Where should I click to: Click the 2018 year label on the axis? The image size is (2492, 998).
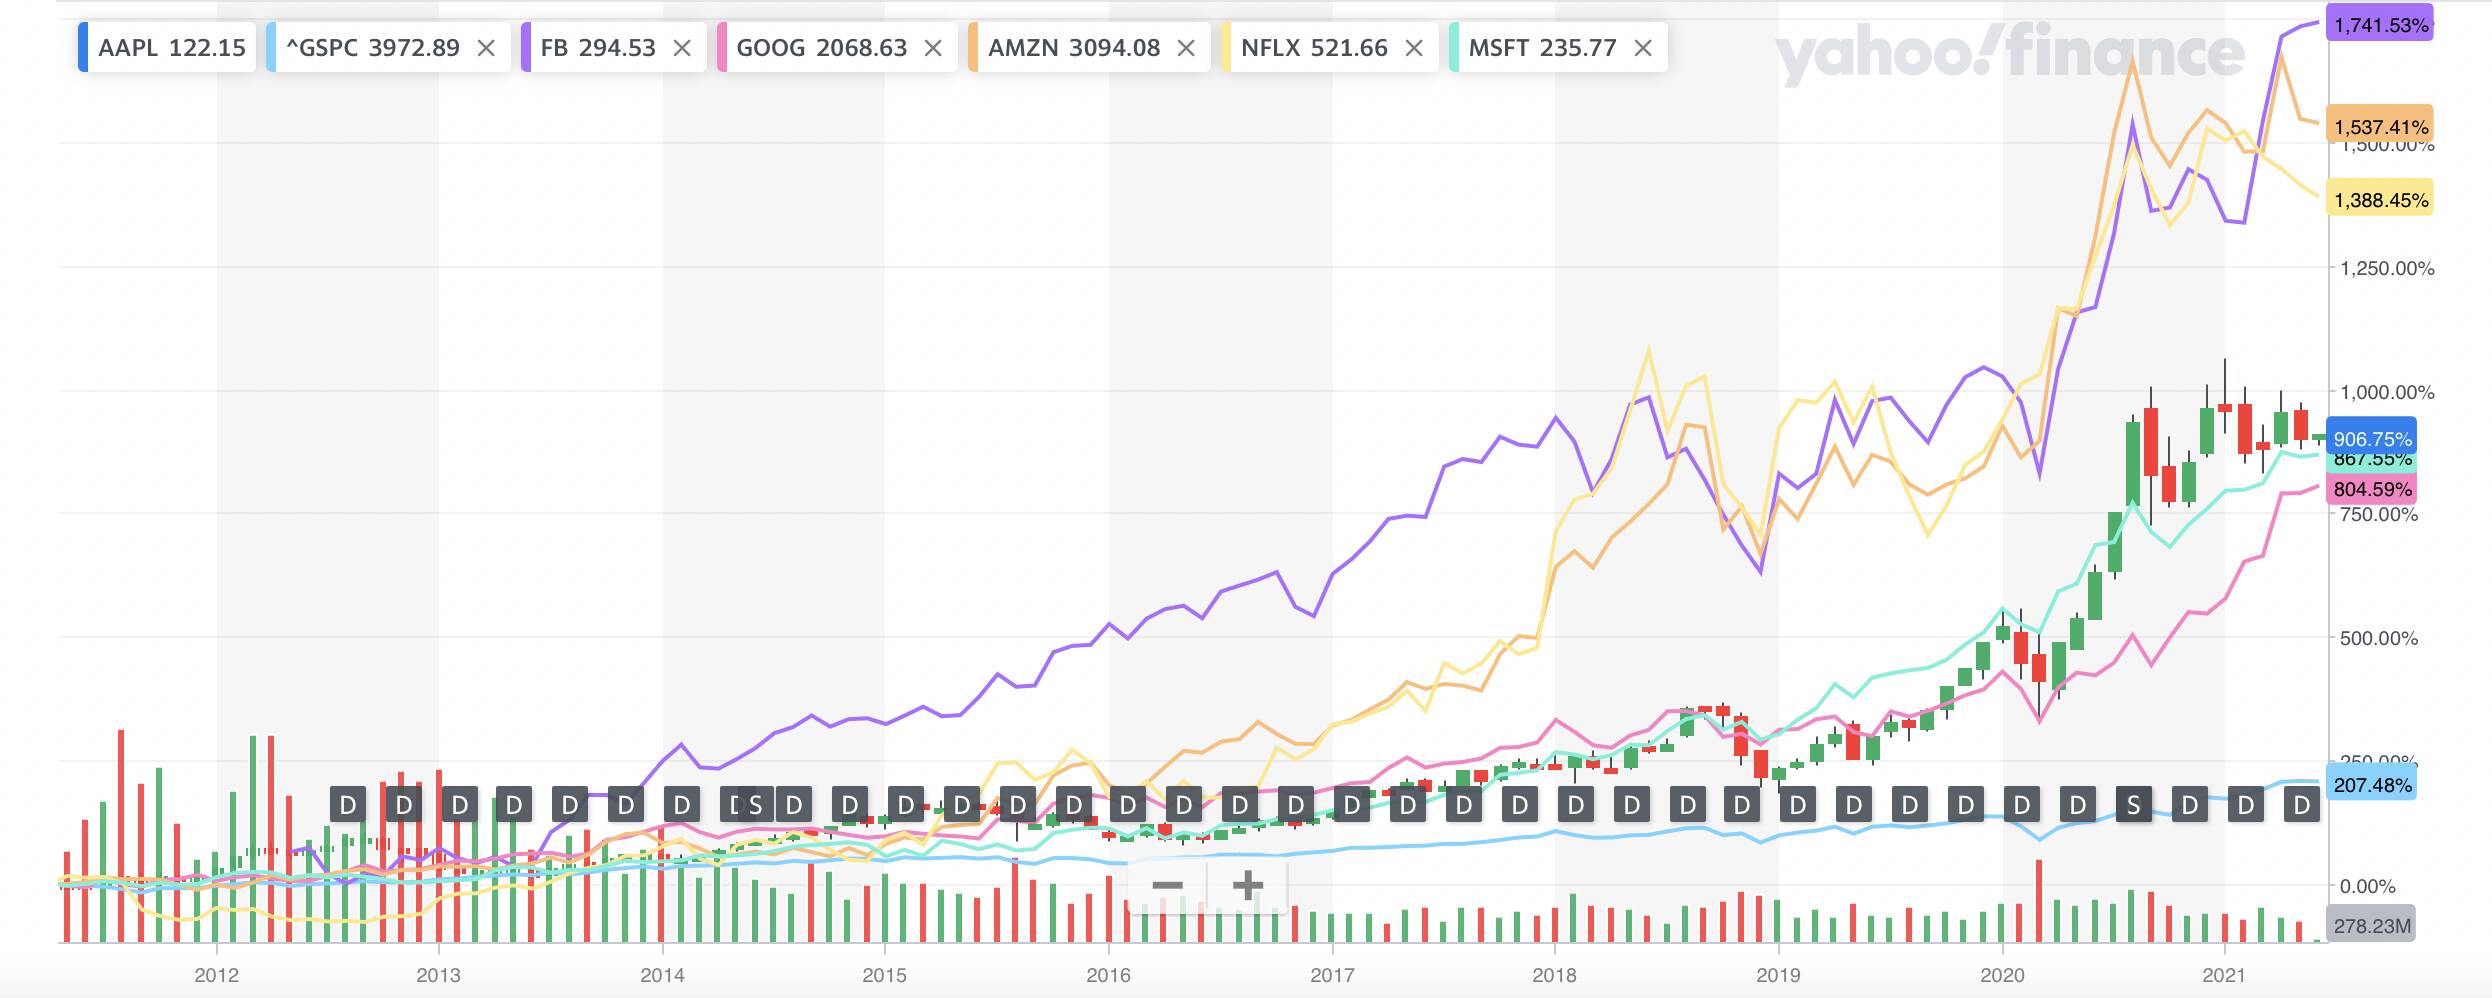pyautogui.click(x=1554, y=975)
